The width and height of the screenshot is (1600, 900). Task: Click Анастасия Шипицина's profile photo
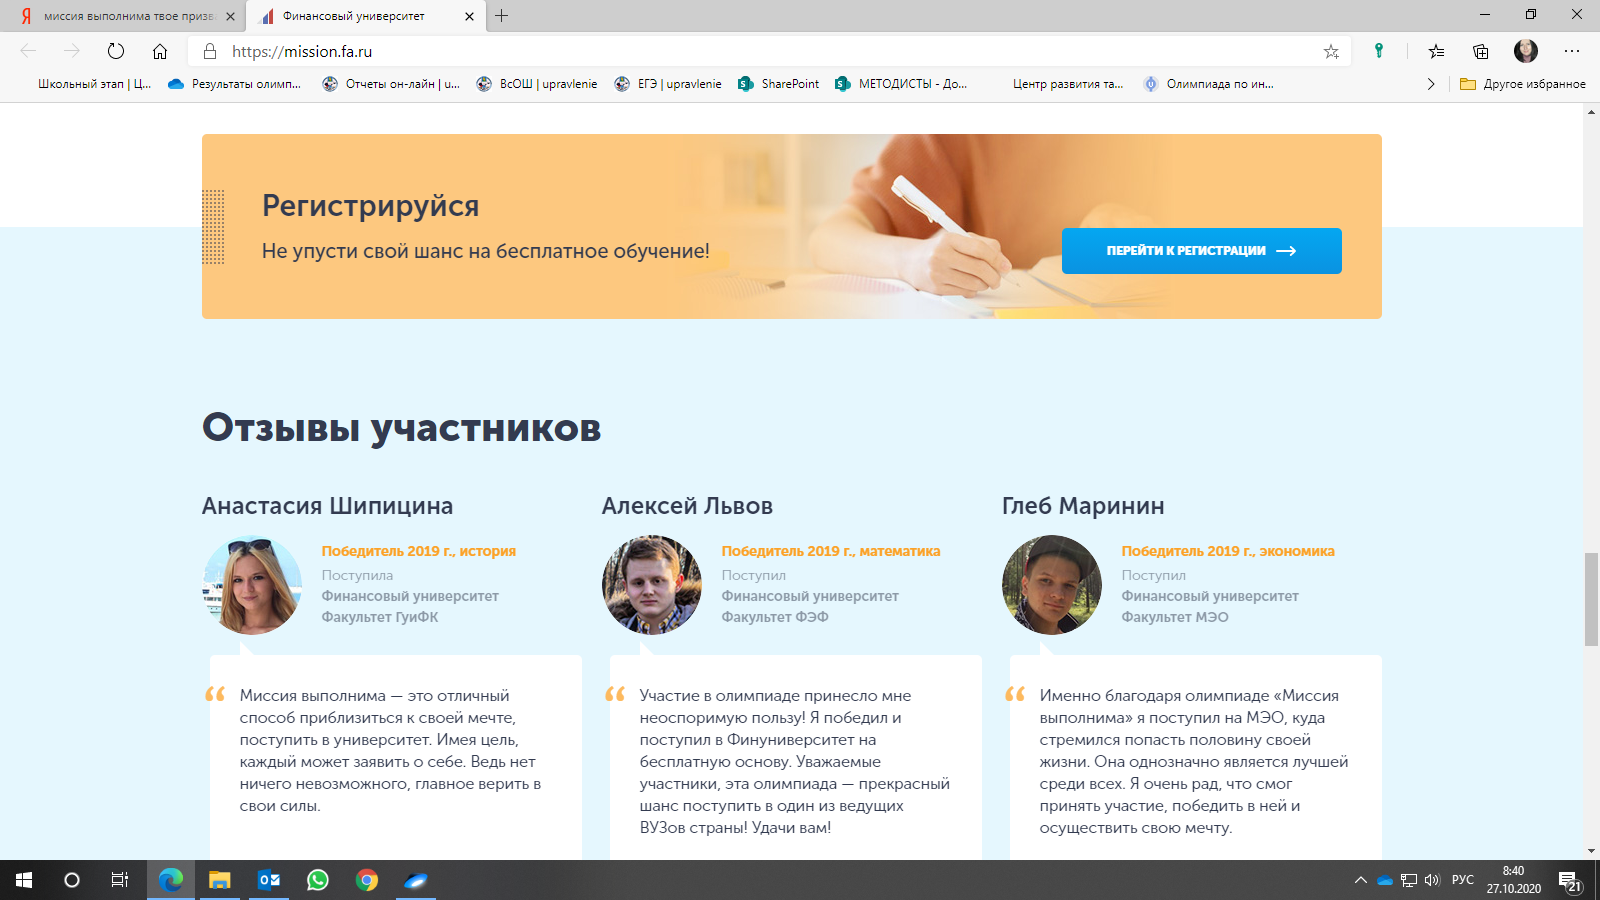click(x=252, y=585)
